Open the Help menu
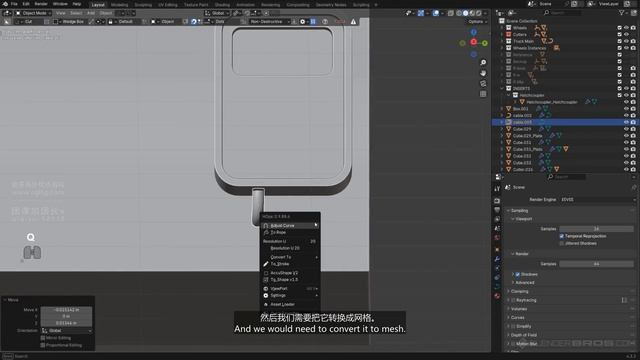This screenshot has height=360, width=640. click(77, 4)
